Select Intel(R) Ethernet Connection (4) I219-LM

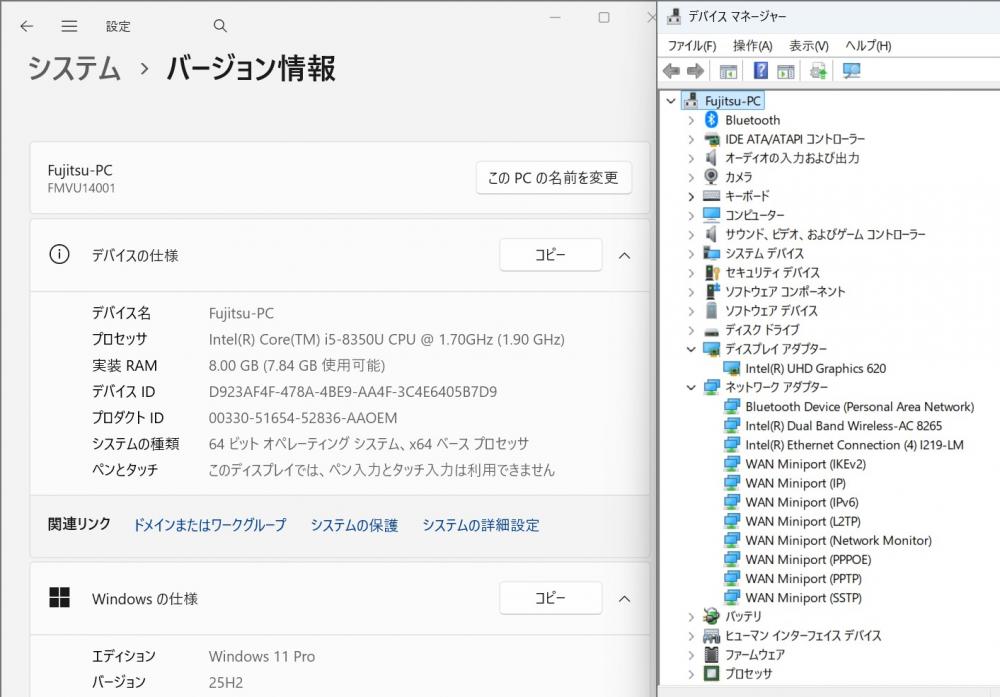(854, 444)
